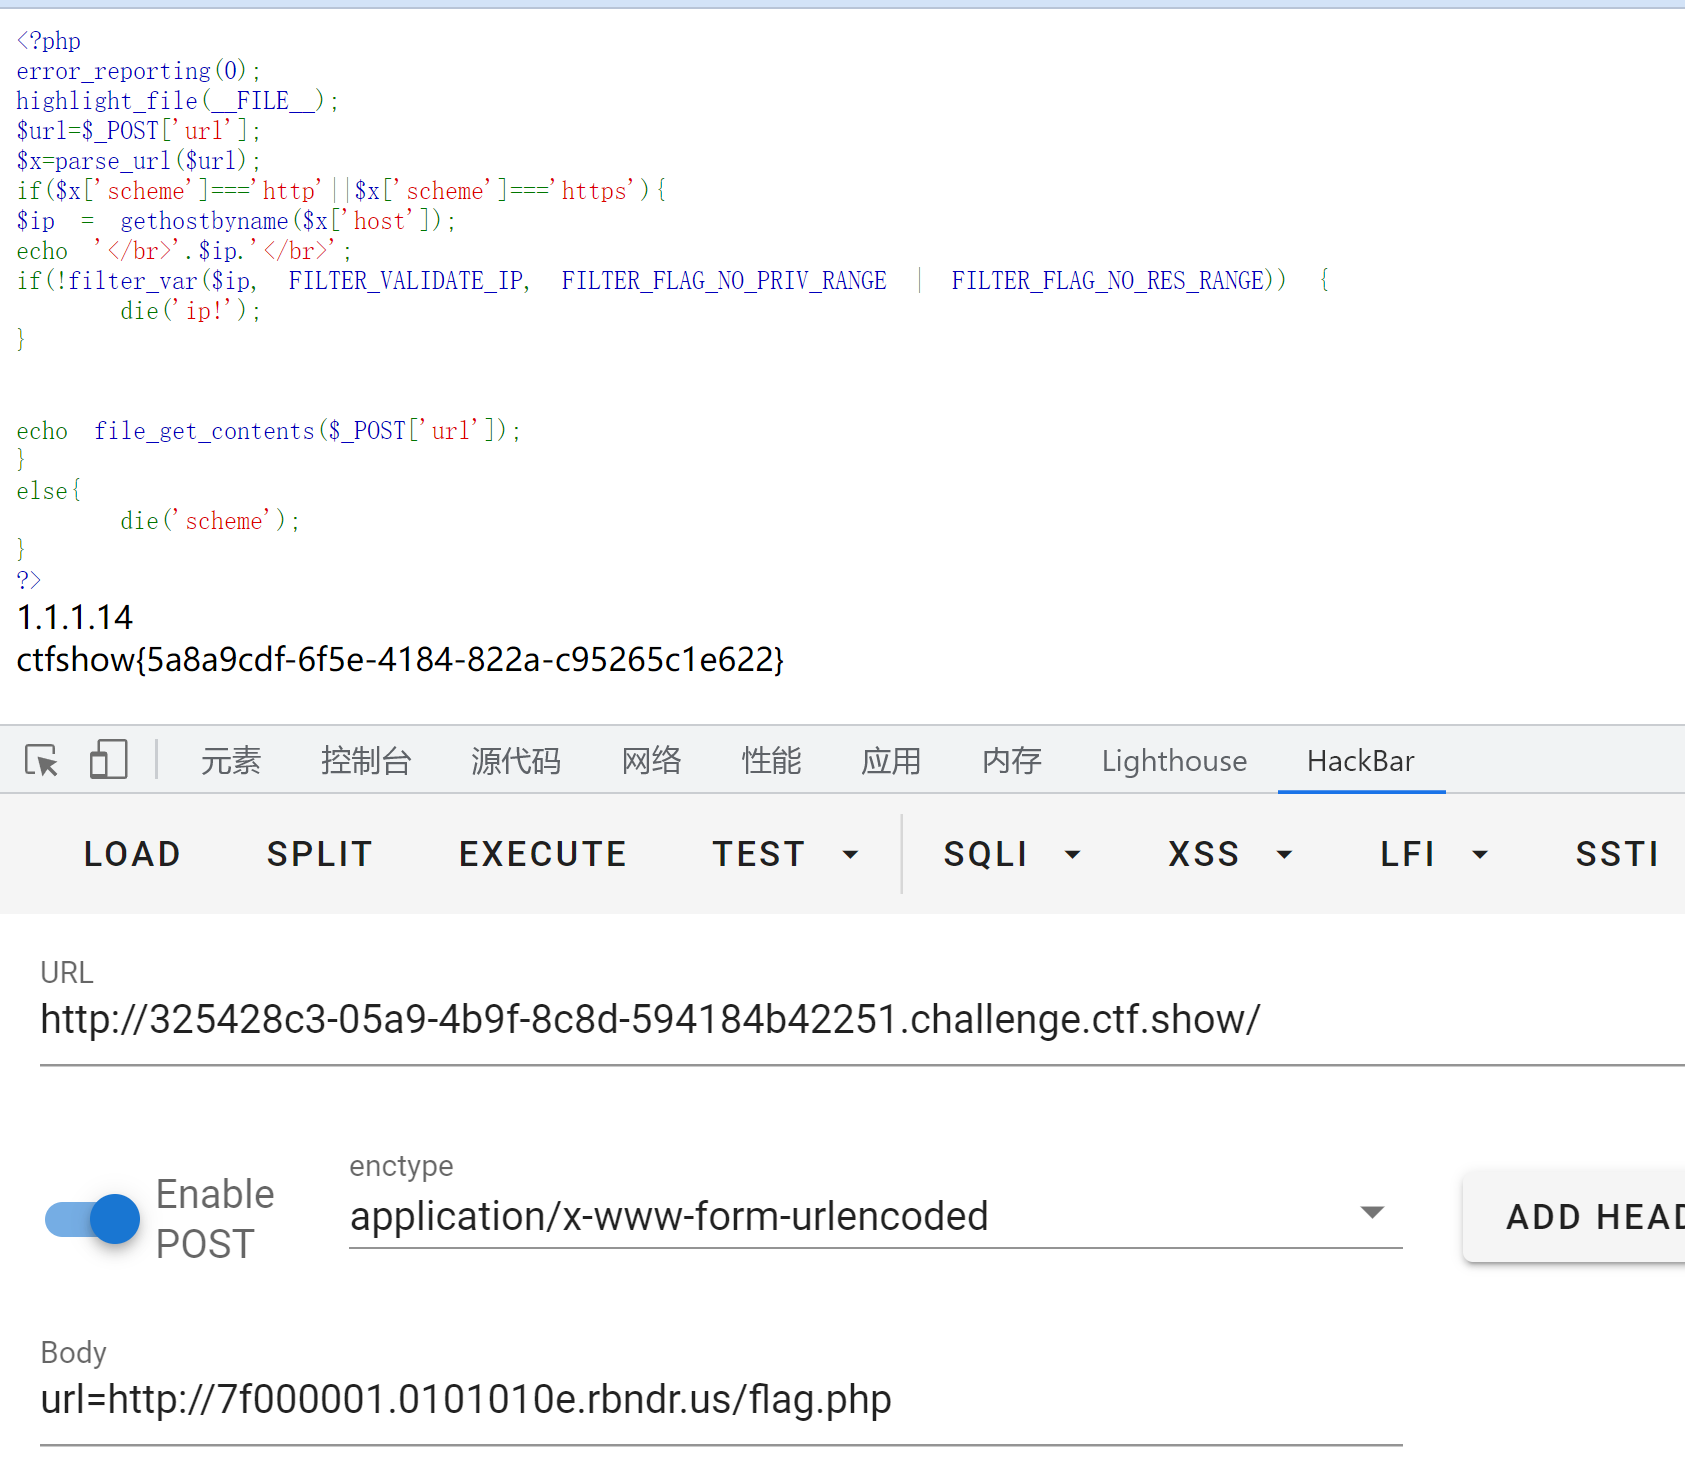Click the LOAD button in HackBar
This screenshot has width=1685, height=1477.
tap(132, 854)
